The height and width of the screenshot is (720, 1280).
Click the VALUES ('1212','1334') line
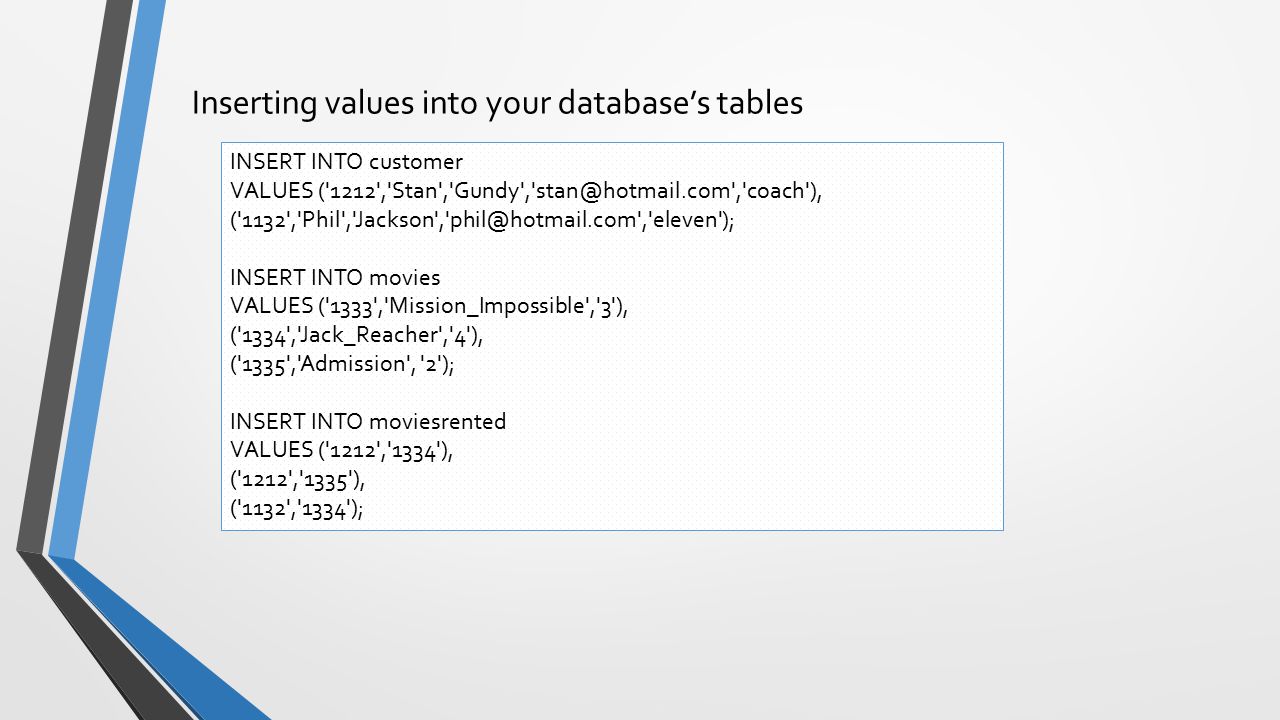342,450
